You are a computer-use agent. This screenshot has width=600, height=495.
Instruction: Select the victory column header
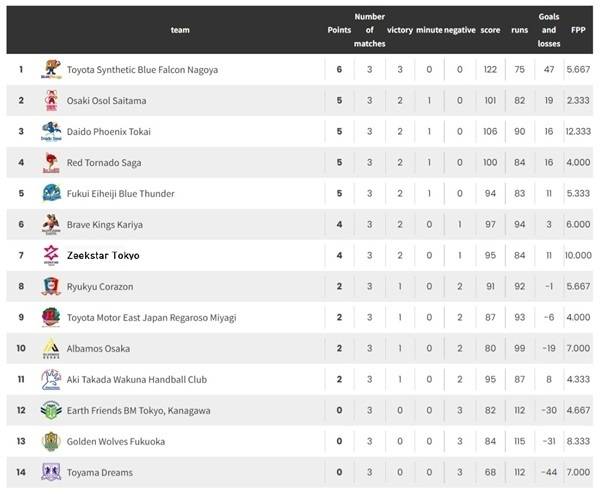pos(399,30)
